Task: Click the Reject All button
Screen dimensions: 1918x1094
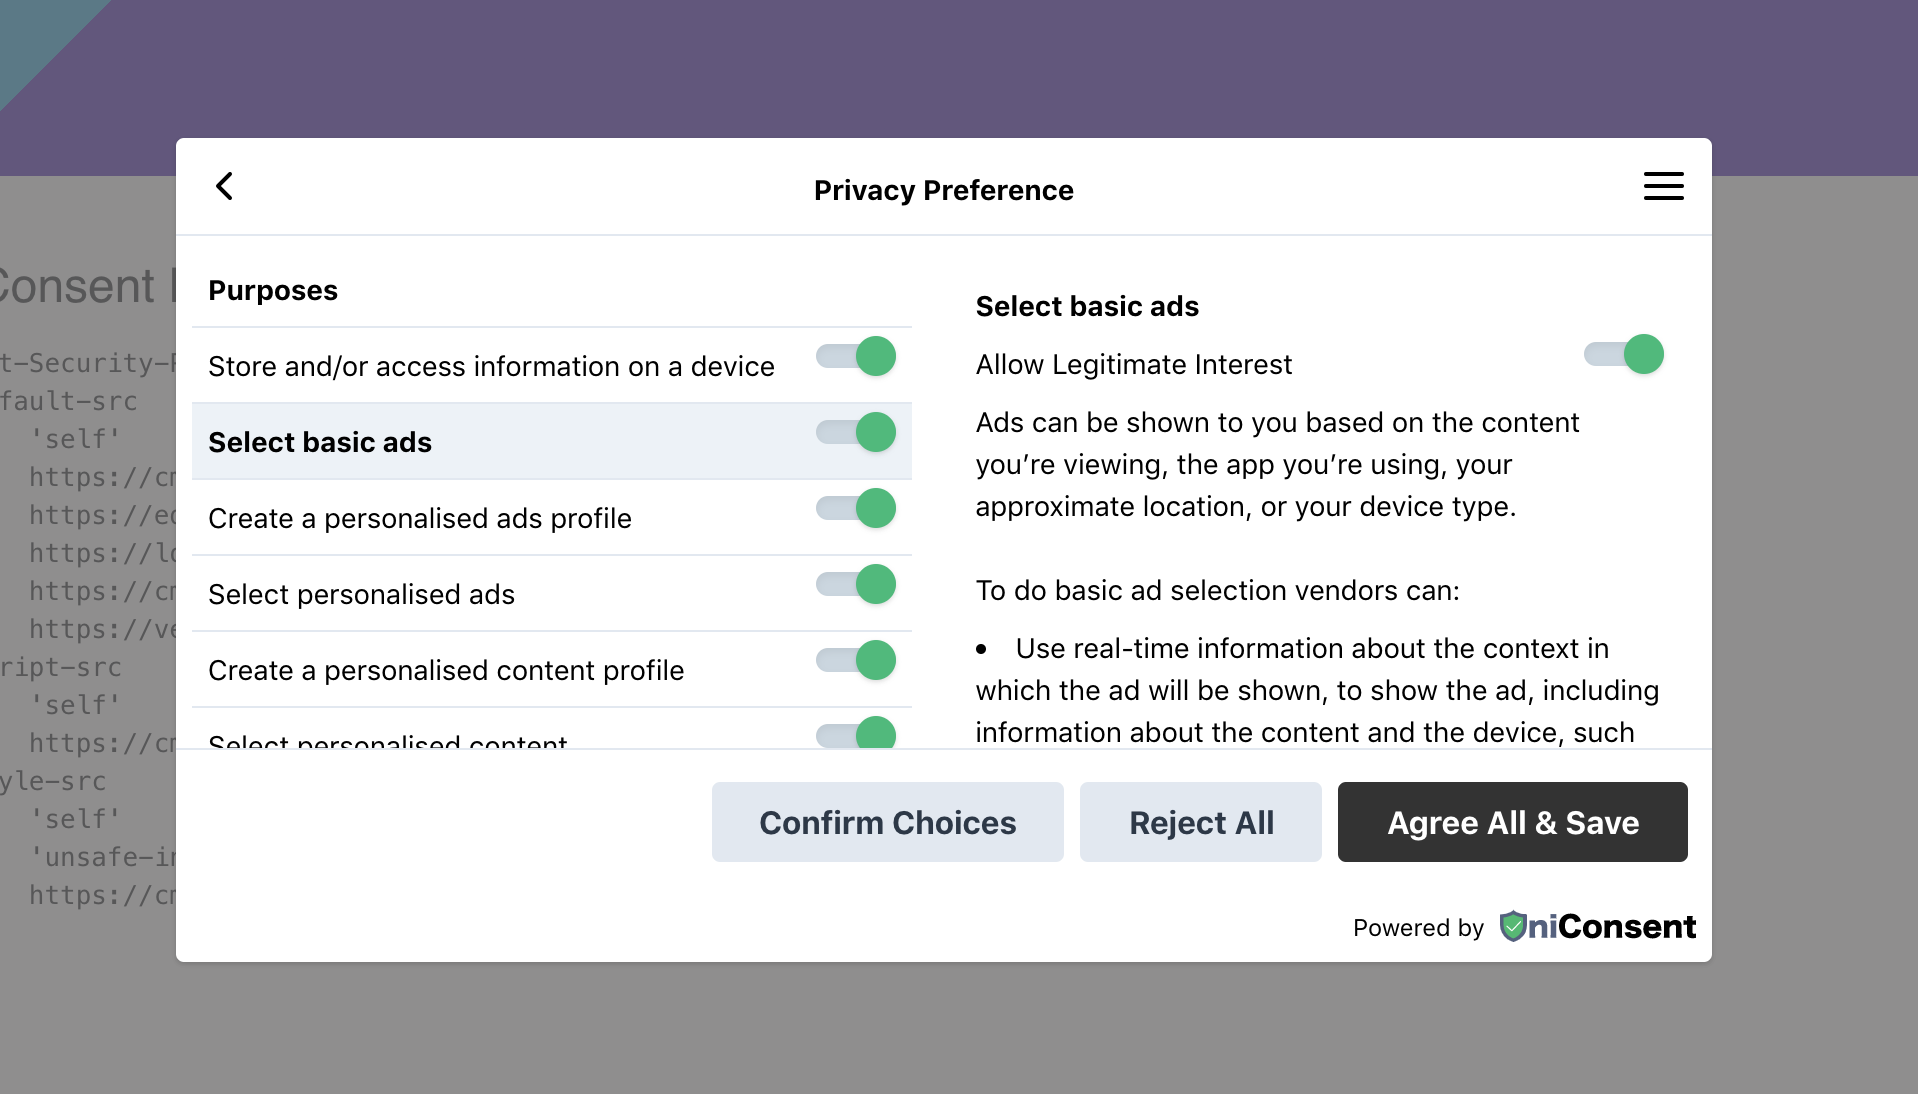Action: click(1200, 822)
